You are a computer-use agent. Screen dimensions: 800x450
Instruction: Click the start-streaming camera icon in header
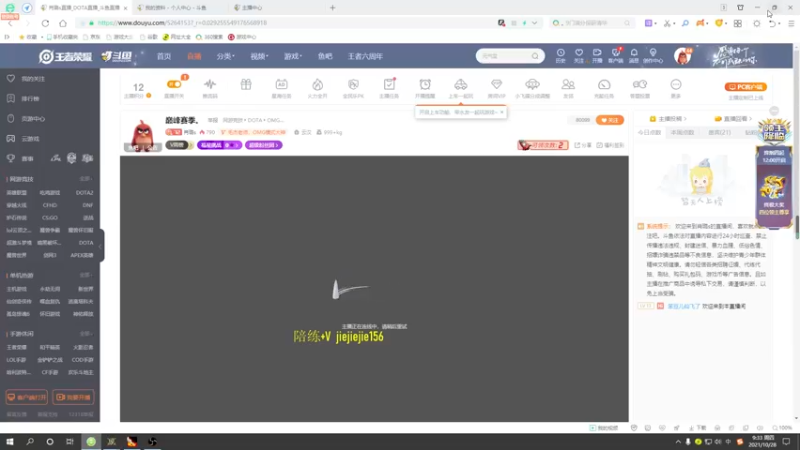[x=597, y=53]
